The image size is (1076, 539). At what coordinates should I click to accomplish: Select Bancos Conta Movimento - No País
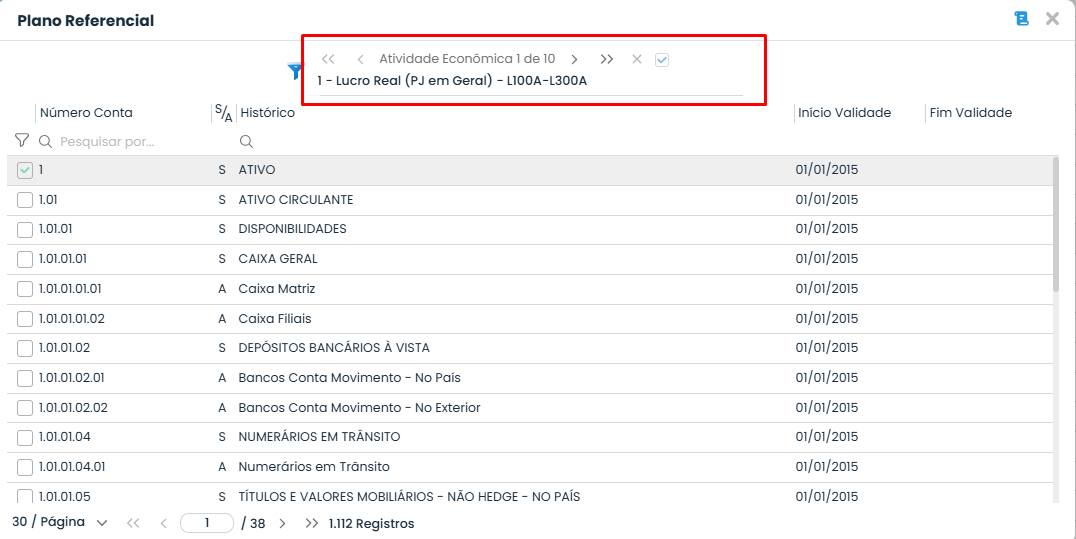coord(349,378)
